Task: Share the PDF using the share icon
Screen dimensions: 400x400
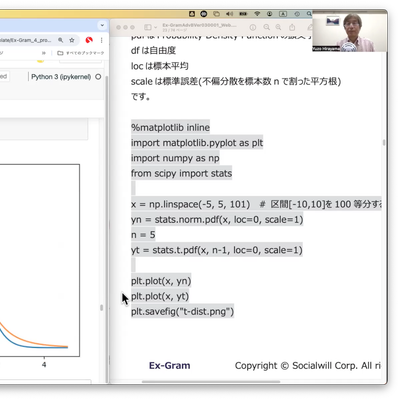Action: tap(292, 27)
